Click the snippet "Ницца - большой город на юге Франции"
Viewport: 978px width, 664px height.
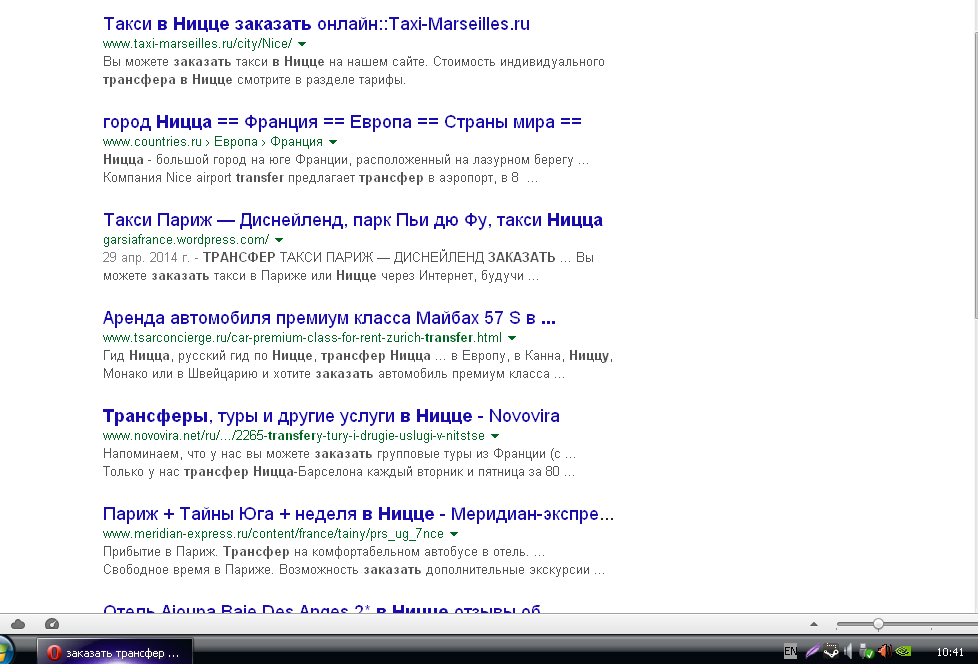coord(346,168)
